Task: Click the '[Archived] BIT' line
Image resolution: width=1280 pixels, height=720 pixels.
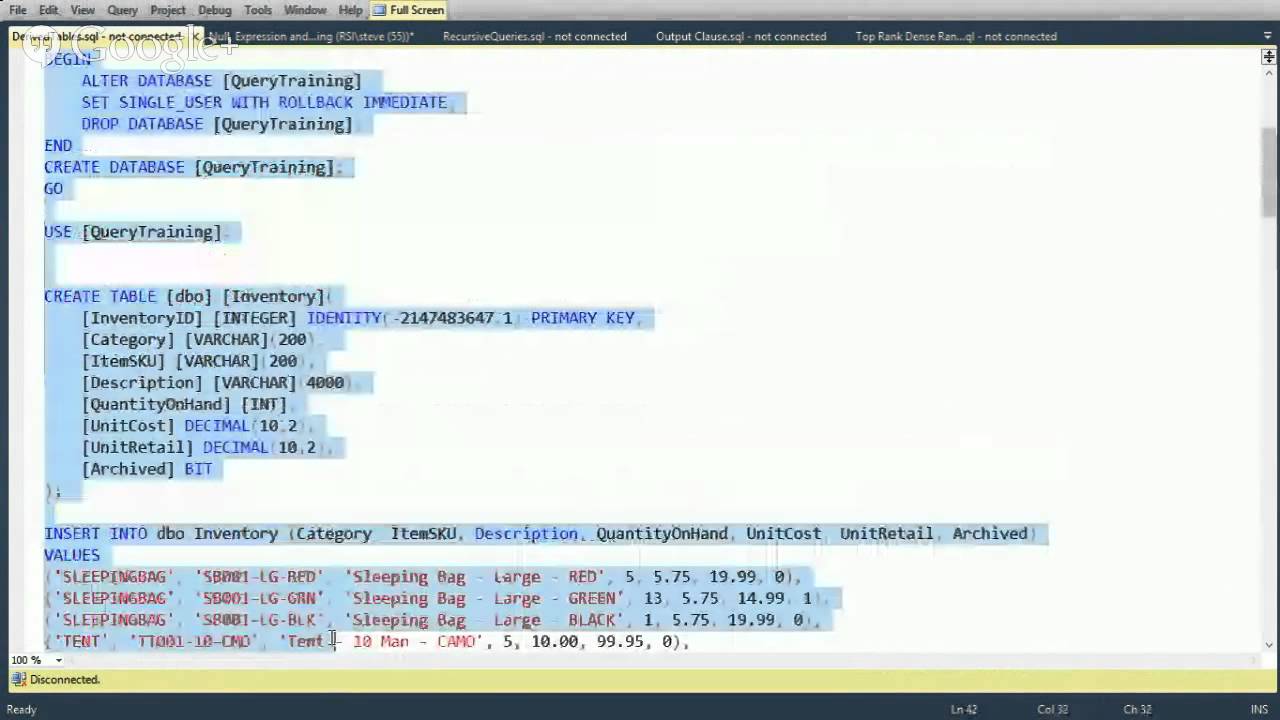Action: [x=147, y=469]
